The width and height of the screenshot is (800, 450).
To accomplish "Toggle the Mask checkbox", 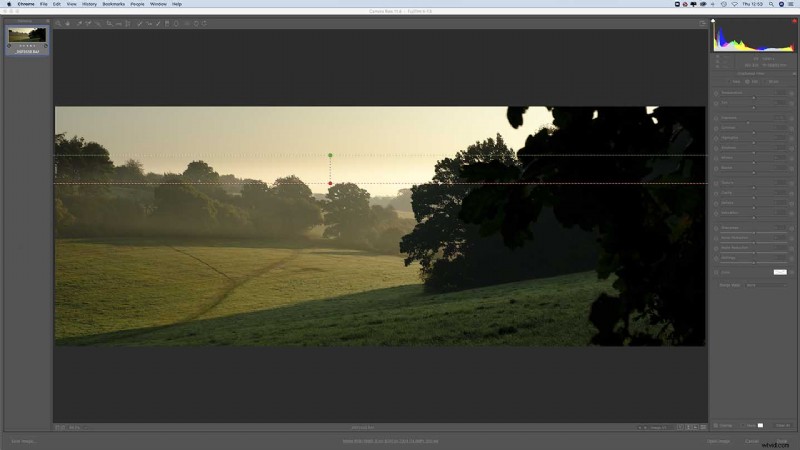I will click(x=743, y=425).
